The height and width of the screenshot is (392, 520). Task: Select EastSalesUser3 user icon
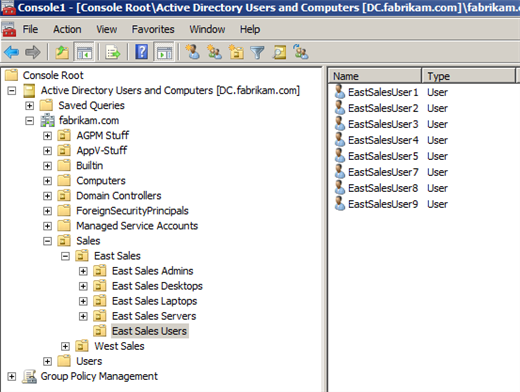click(340, 124)
